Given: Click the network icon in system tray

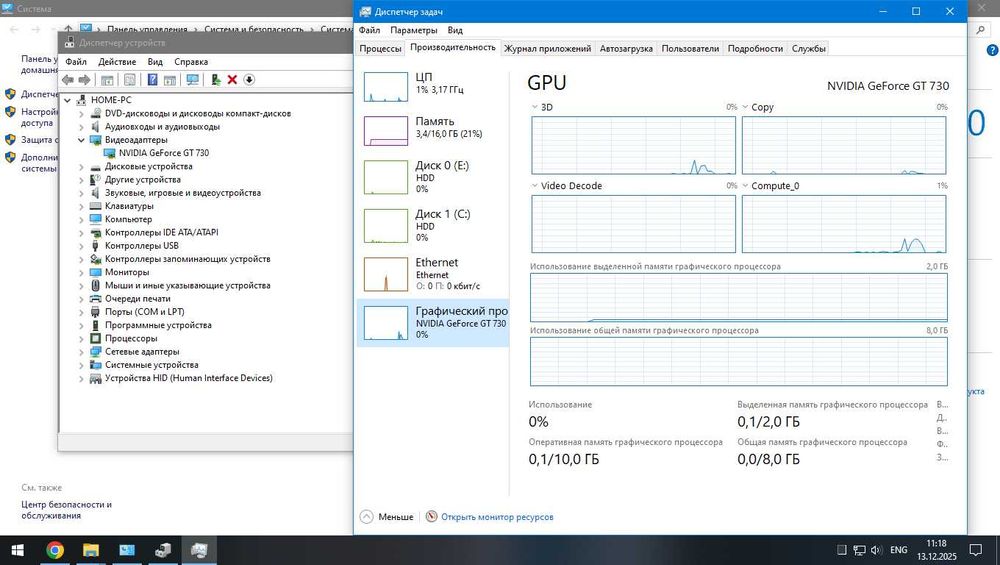Looking at the screenshot, I should coord(860,550).
